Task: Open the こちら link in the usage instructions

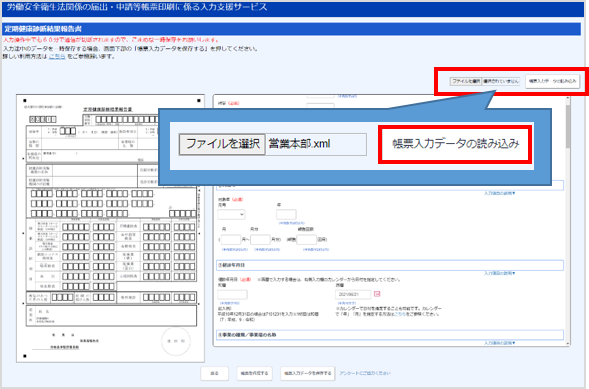Action: point(57,57)
